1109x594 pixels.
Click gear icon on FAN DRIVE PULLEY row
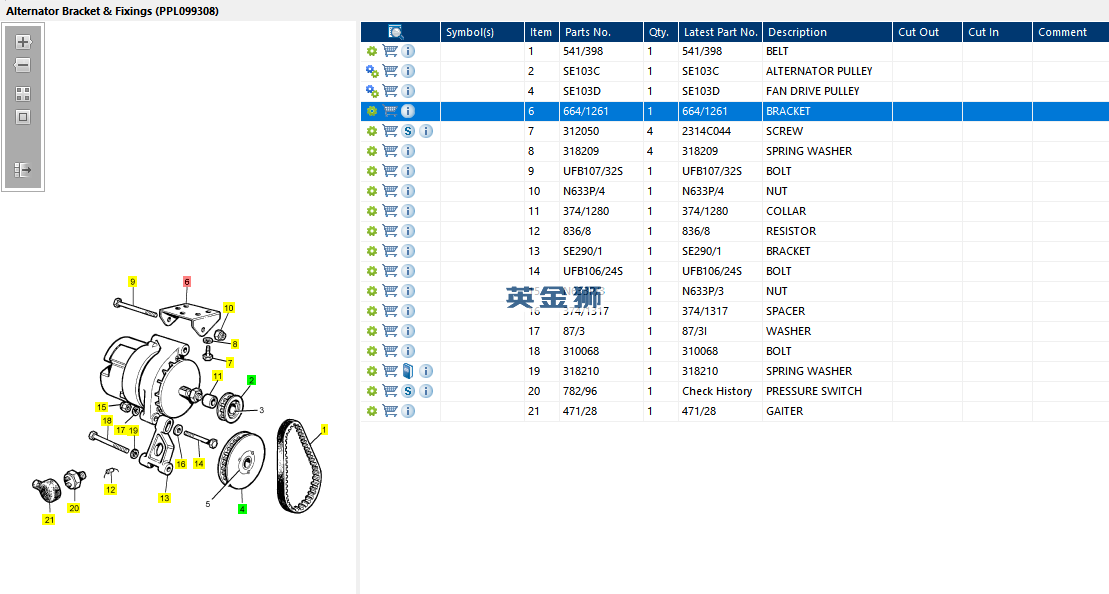click(372, 91)
